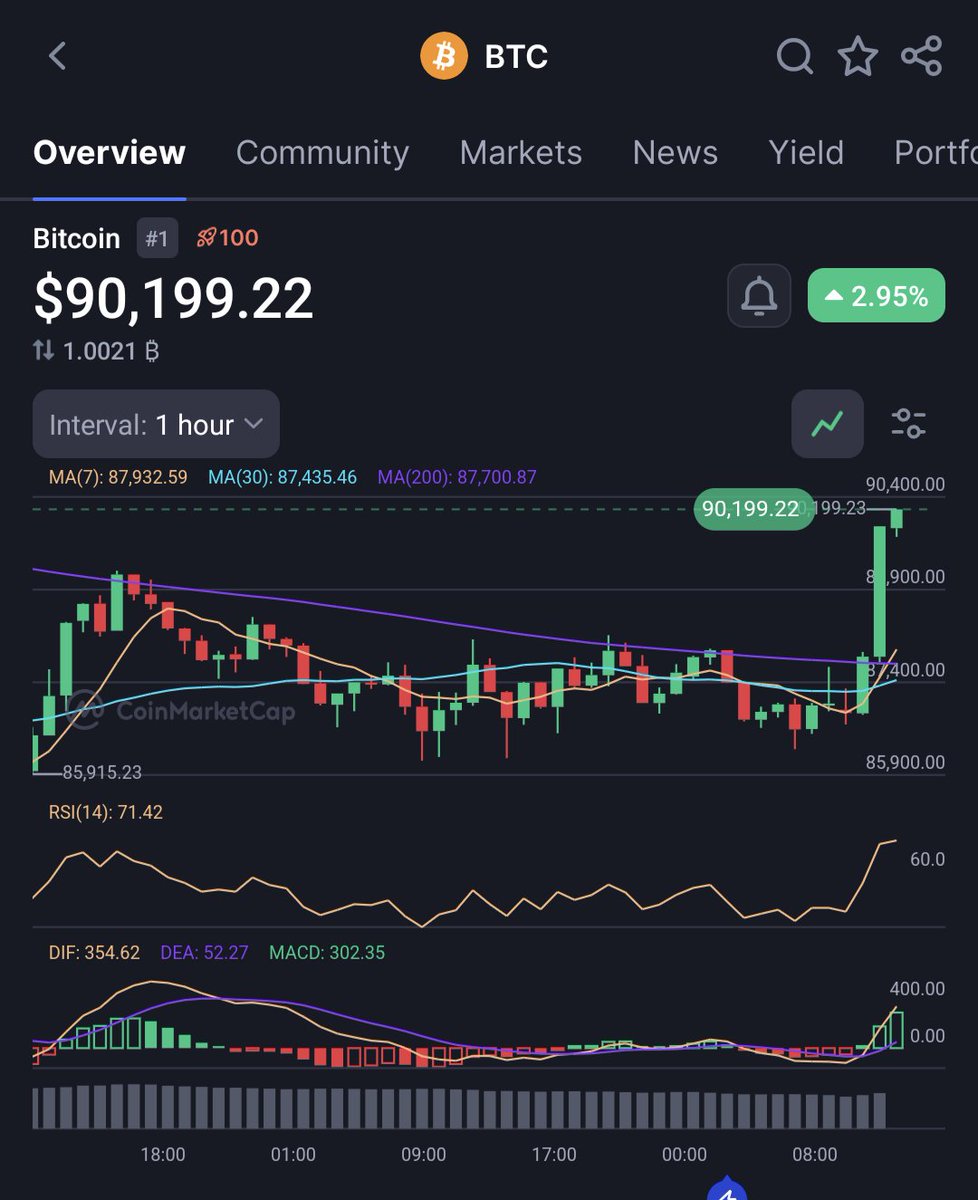Tap the 17:00 time axis label
Image resolution: width=978 pixels, height=1200 pixels.
(x=554, y=1154)
